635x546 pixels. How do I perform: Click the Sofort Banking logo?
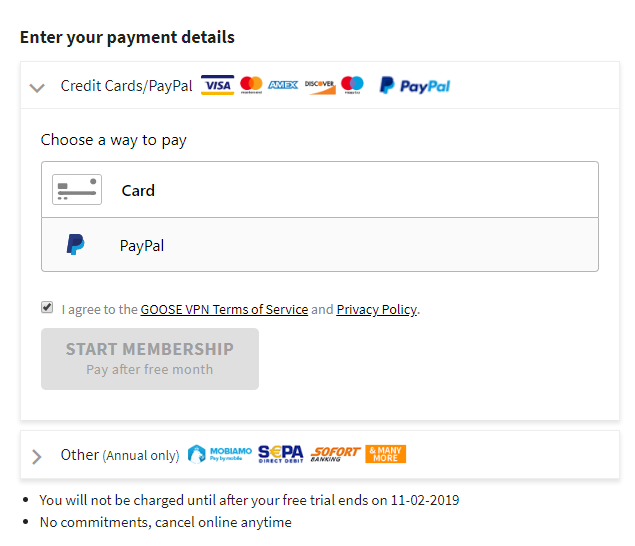(x=335, y=454)
